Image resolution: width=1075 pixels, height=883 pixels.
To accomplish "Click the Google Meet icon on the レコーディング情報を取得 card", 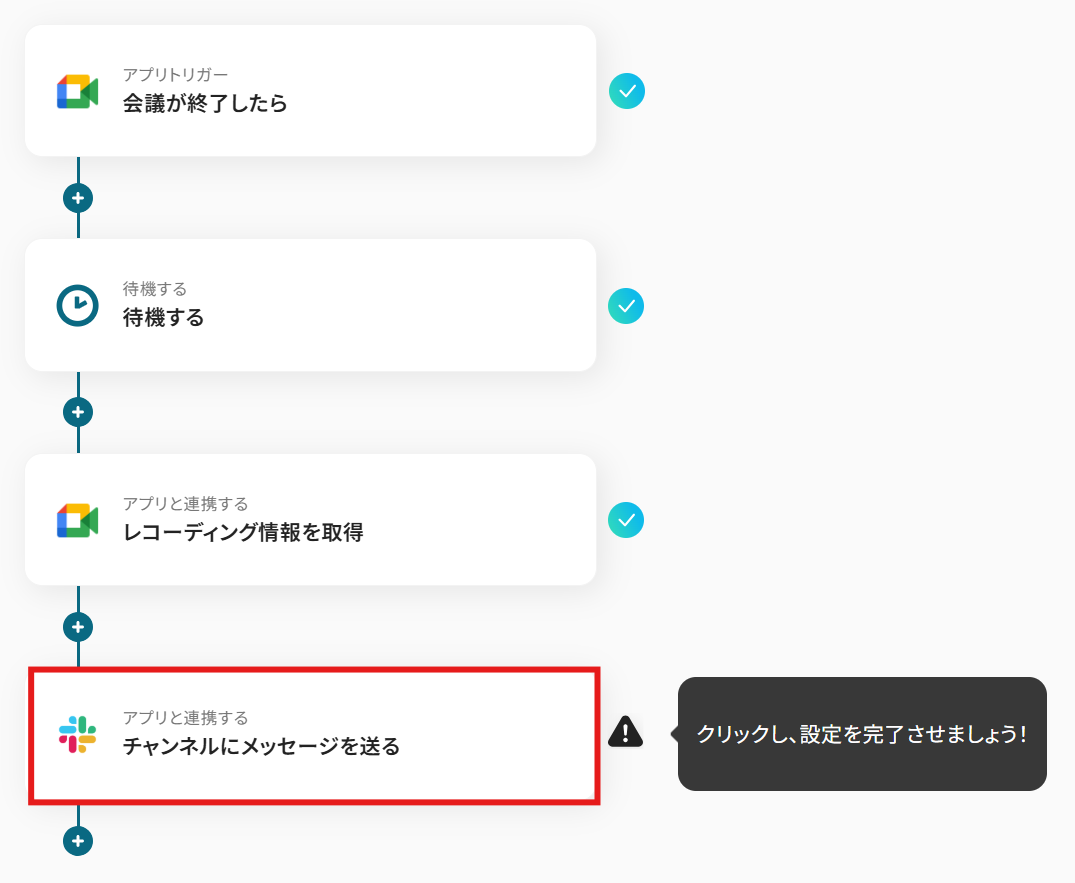I will pos(77,520).
